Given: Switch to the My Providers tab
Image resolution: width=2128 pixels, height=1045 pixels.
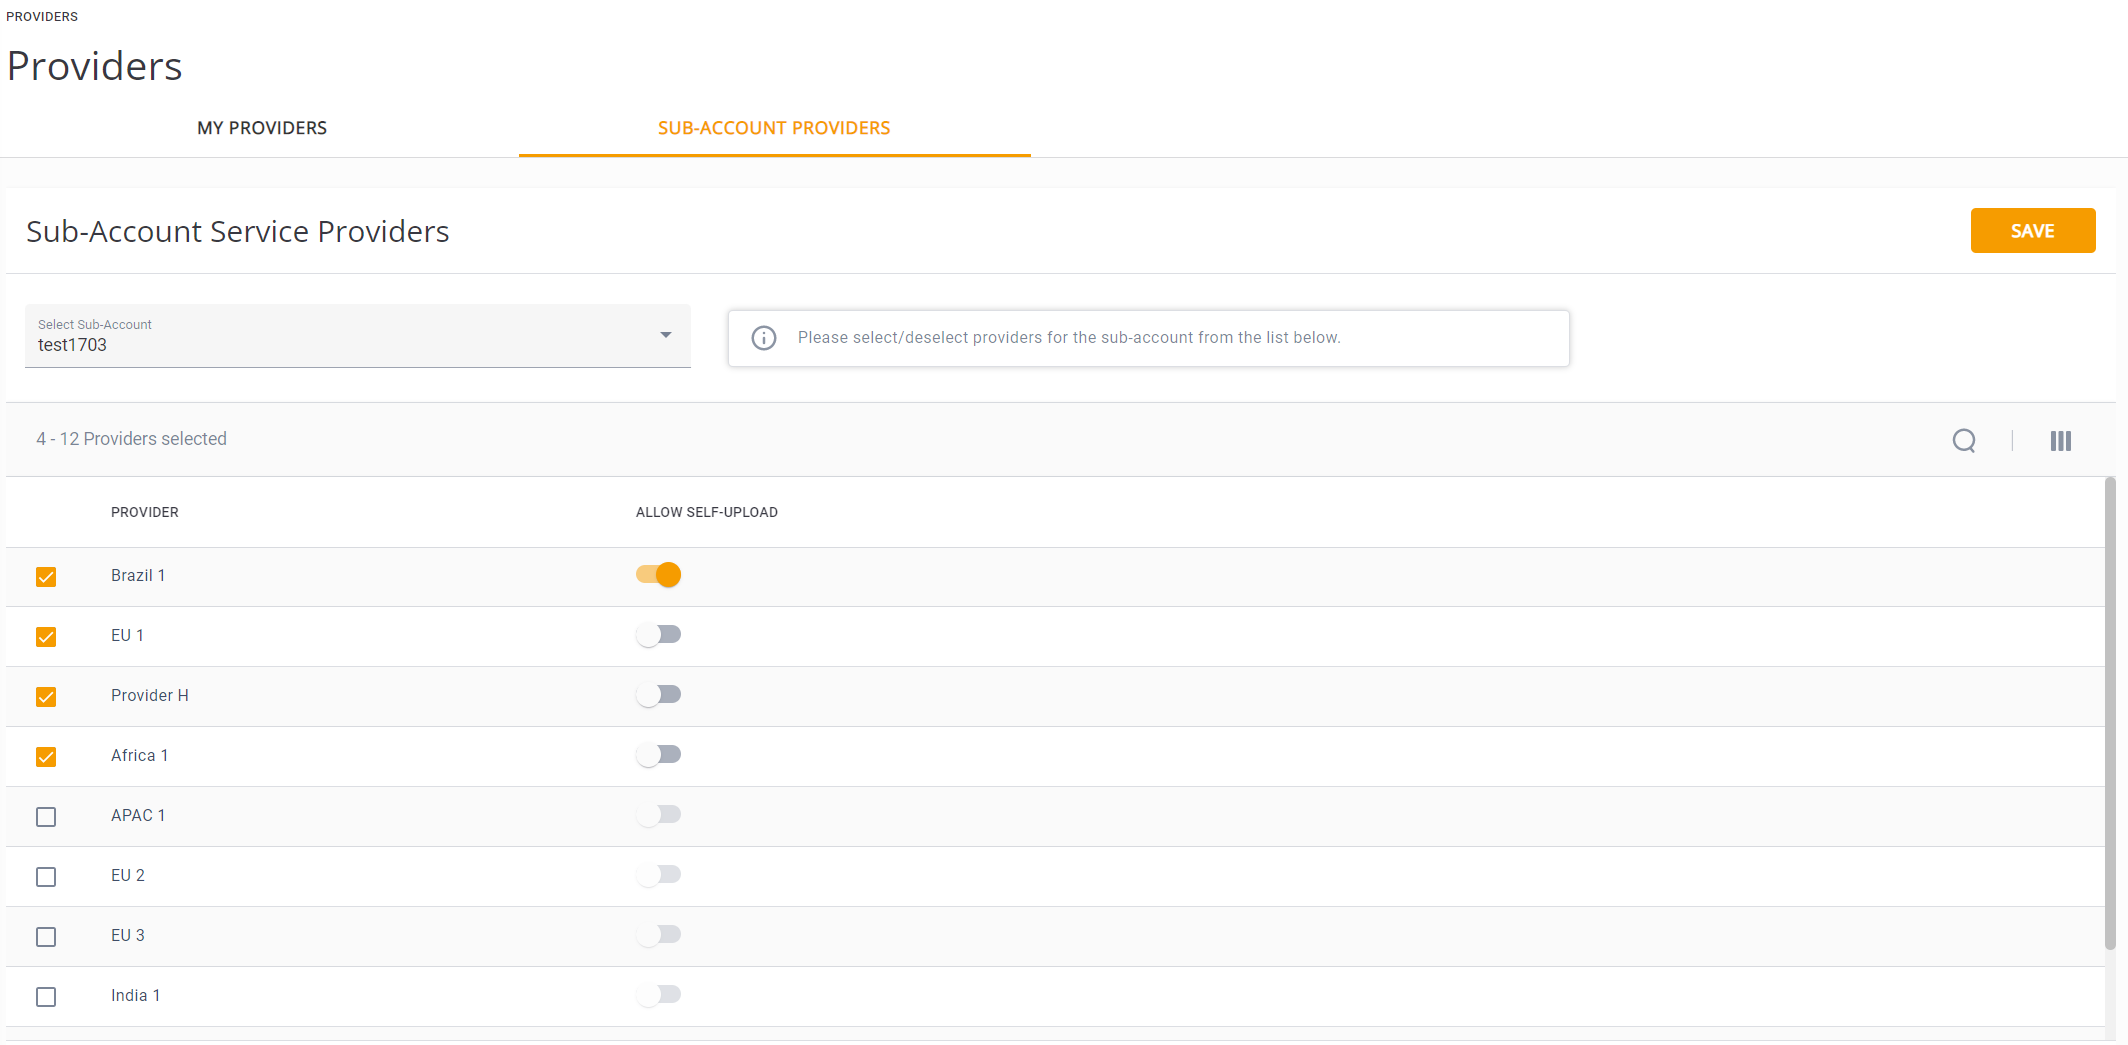Looking at the screenshot, I should point(262,128).
